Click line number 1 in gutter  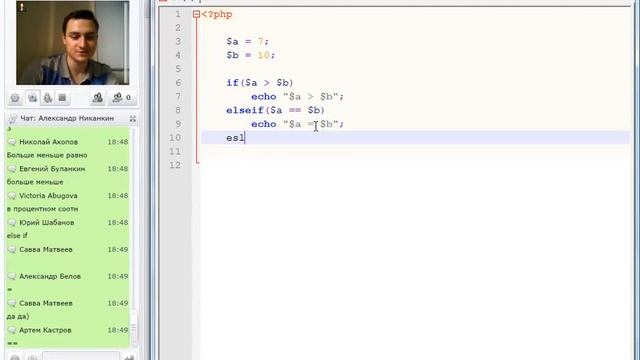point(178,14)
